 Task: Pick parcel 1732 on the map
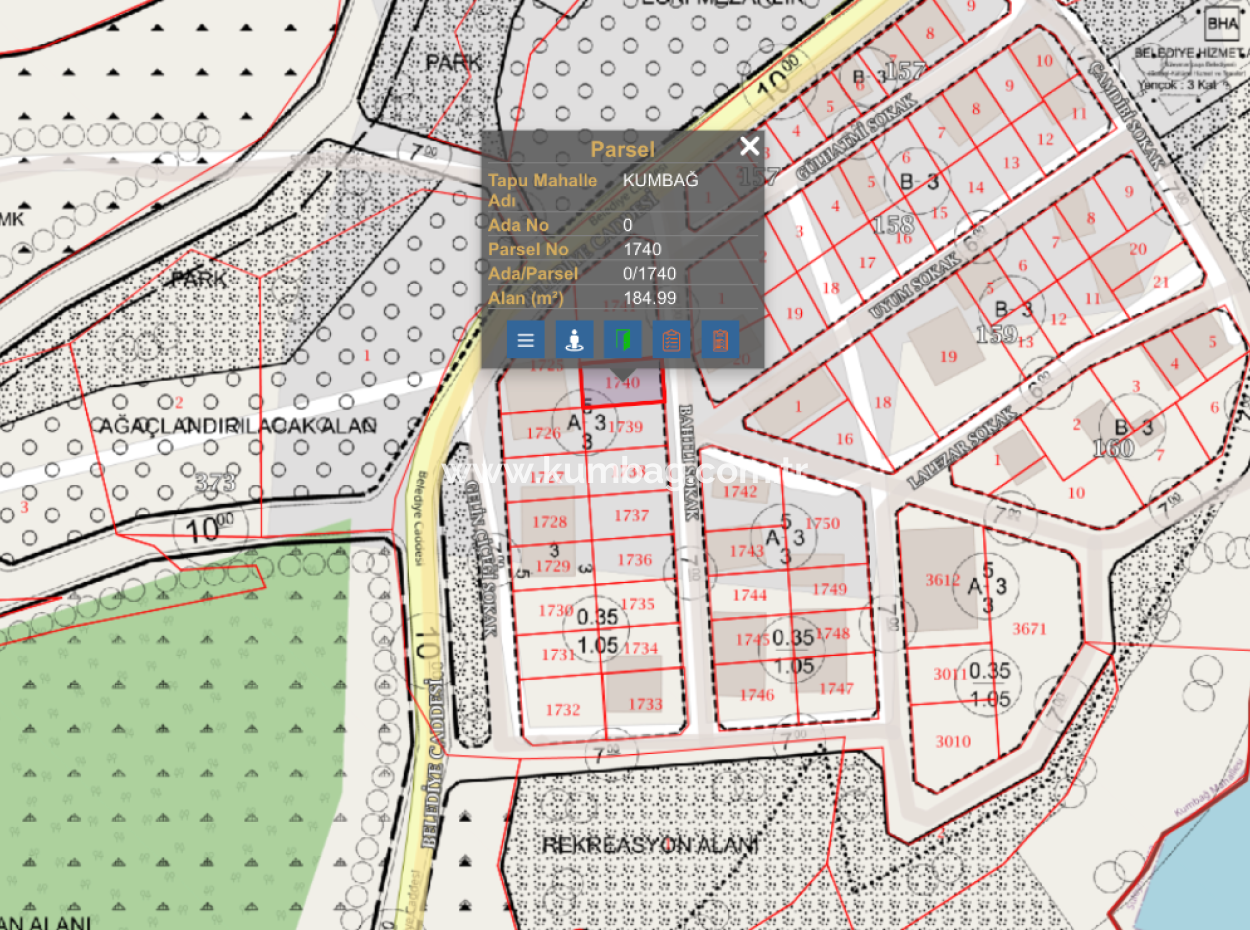[562, 710]
